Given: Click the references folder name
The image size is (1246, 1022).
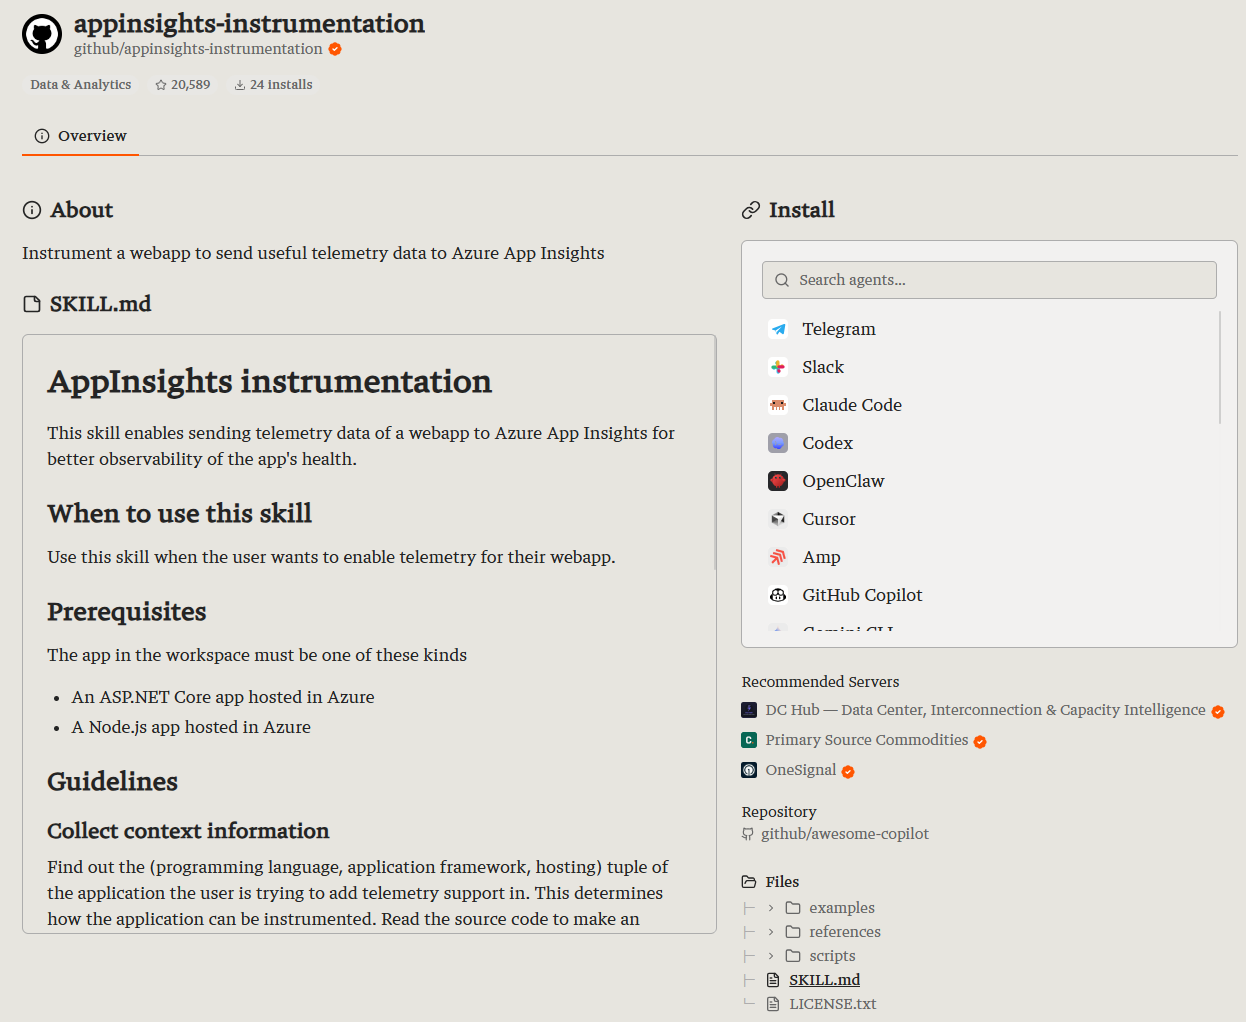Looking at the screenshot, I should click(x=845, y=932).
